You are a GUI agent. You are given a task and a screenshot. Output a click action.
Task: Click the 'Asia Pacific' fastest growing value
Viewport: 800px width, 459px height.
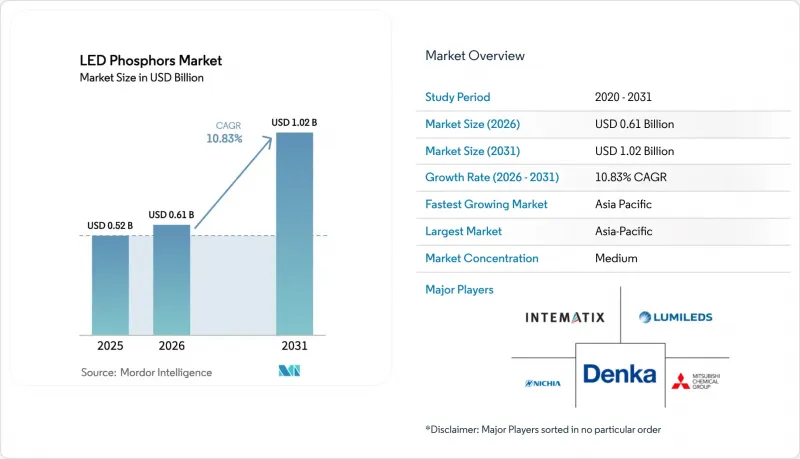click(623, 204)
